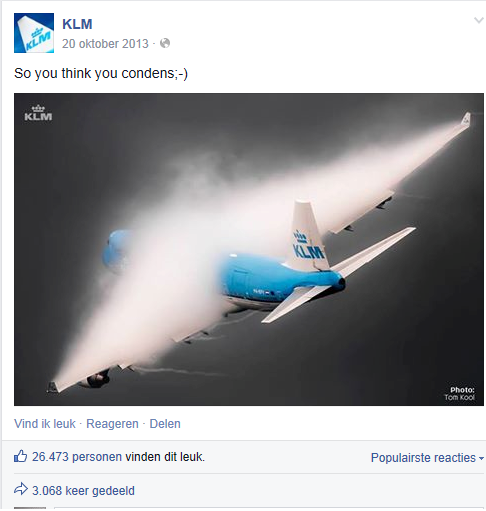Click the KLM watermark logo on photo
The image size is (486, 511).
point(38,113)
